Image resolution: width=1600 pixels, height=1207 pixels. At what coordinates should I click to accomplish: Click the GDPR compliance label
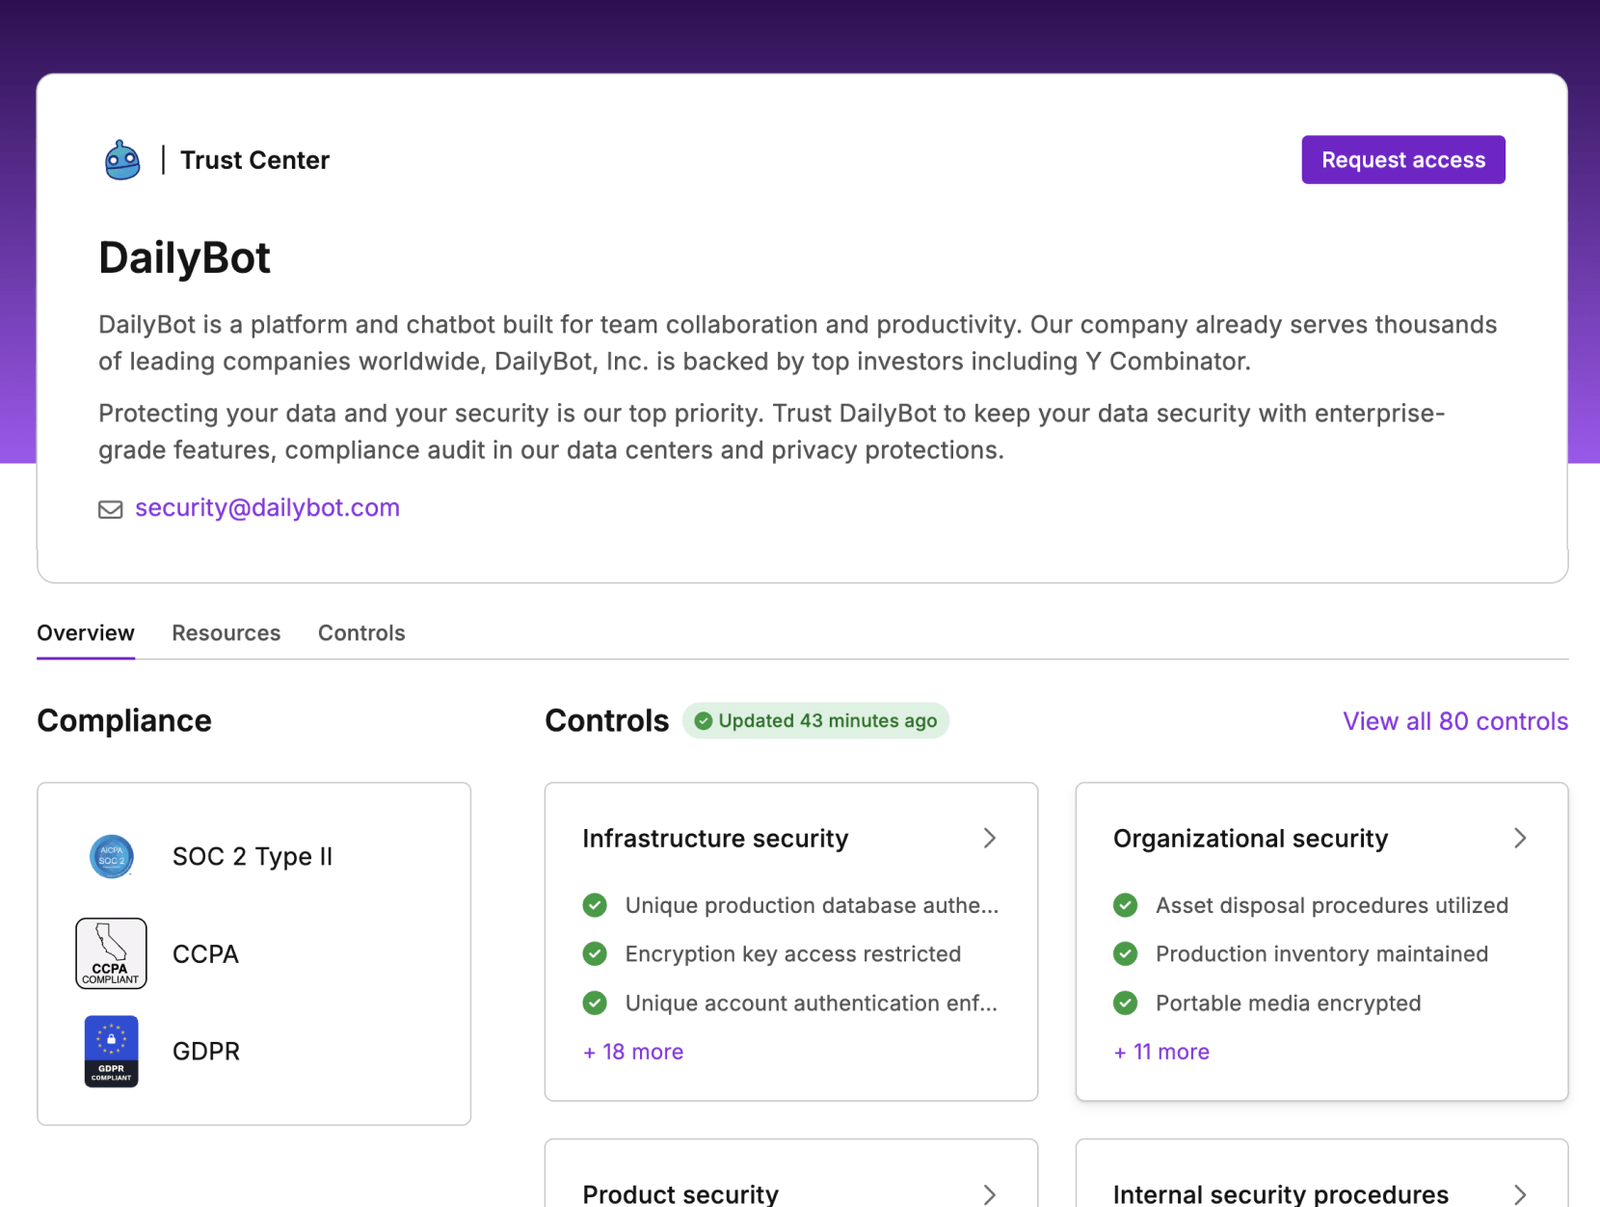pyautogui.click(x=206, y=1052)
